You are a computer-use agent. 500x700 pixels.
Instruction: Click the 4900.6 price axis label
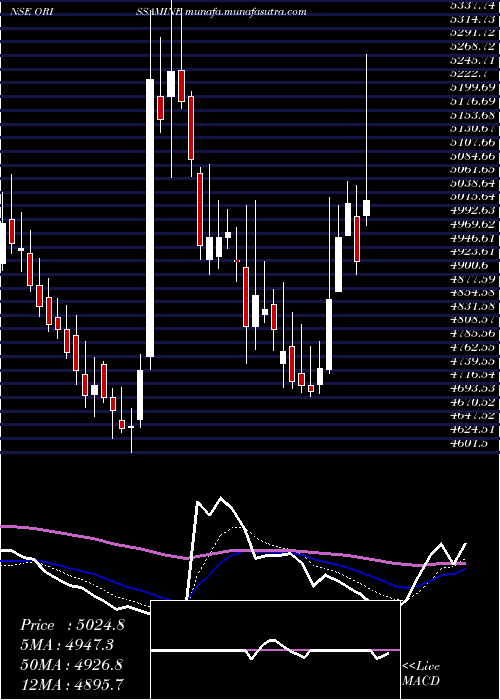[x=467, y=266]
